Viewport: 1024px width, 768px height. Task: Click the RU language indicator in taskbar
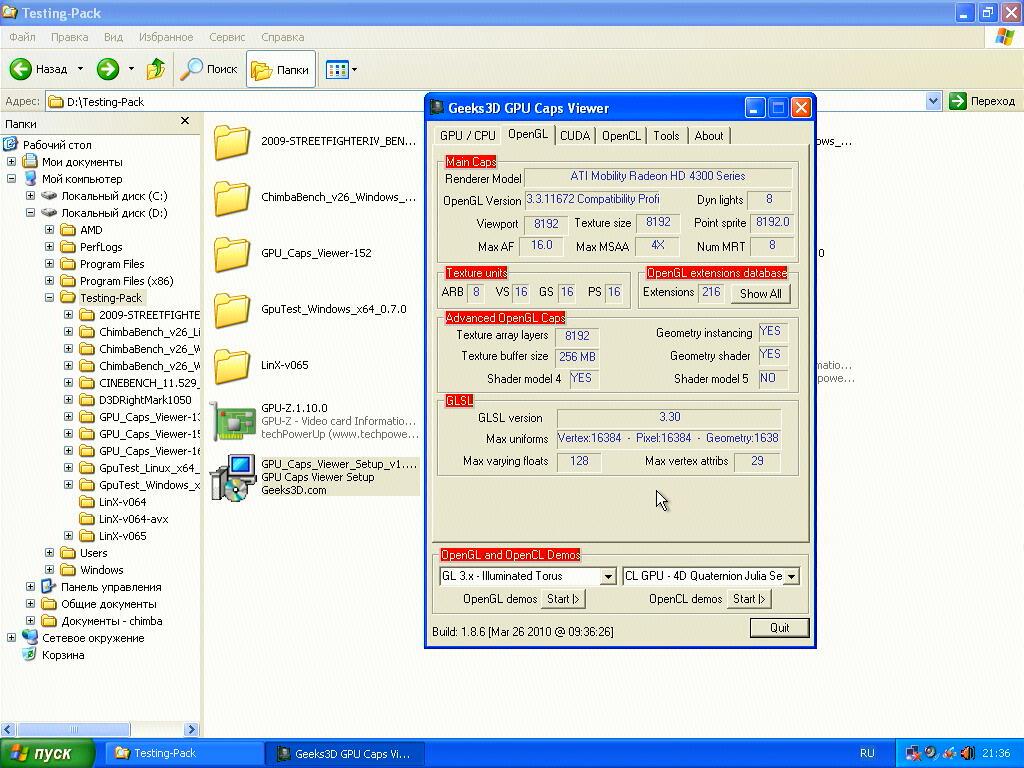click(867, 753)
